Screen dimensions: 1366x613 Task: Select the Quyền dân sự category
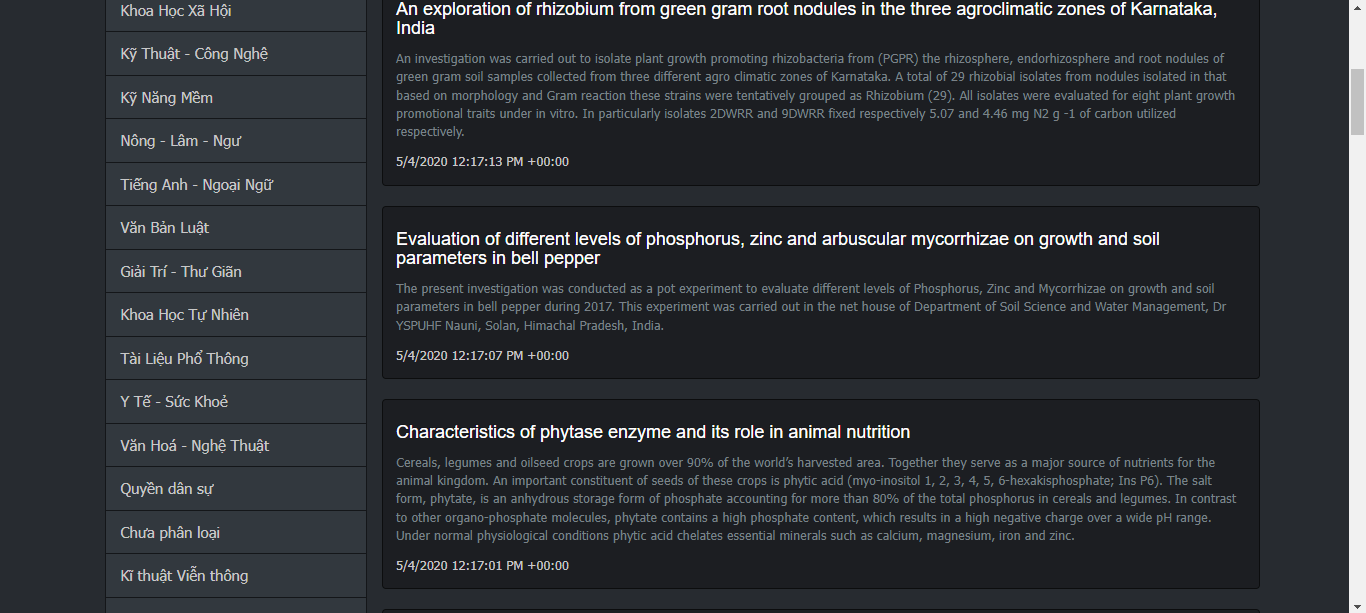point(236,489)
